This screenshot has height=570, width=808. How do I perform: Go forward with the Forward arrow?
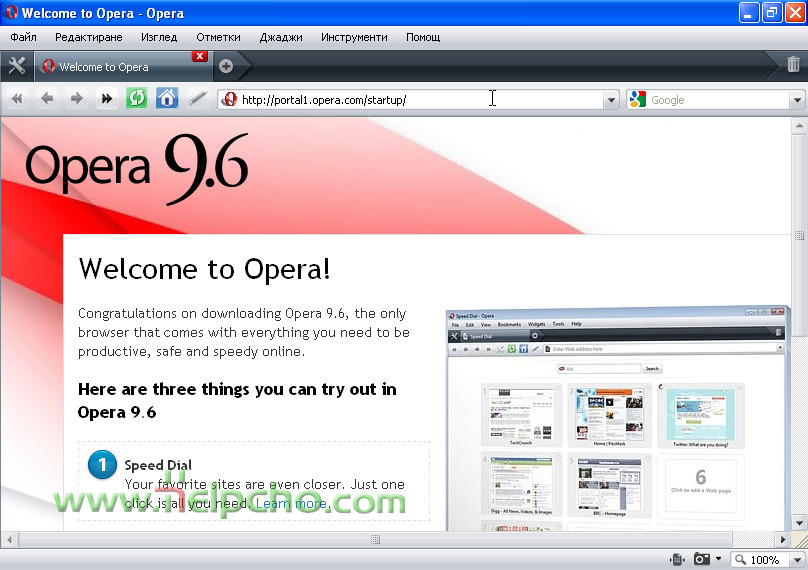coord(77,98)
